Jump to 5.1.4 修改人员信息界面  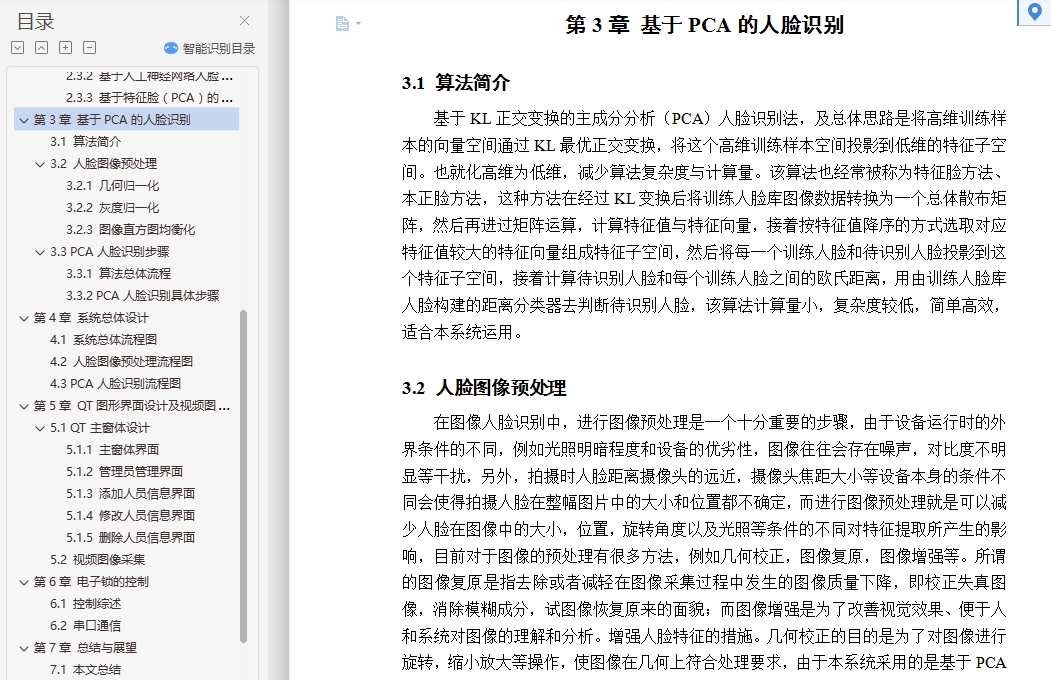click(x=131, y=516)
